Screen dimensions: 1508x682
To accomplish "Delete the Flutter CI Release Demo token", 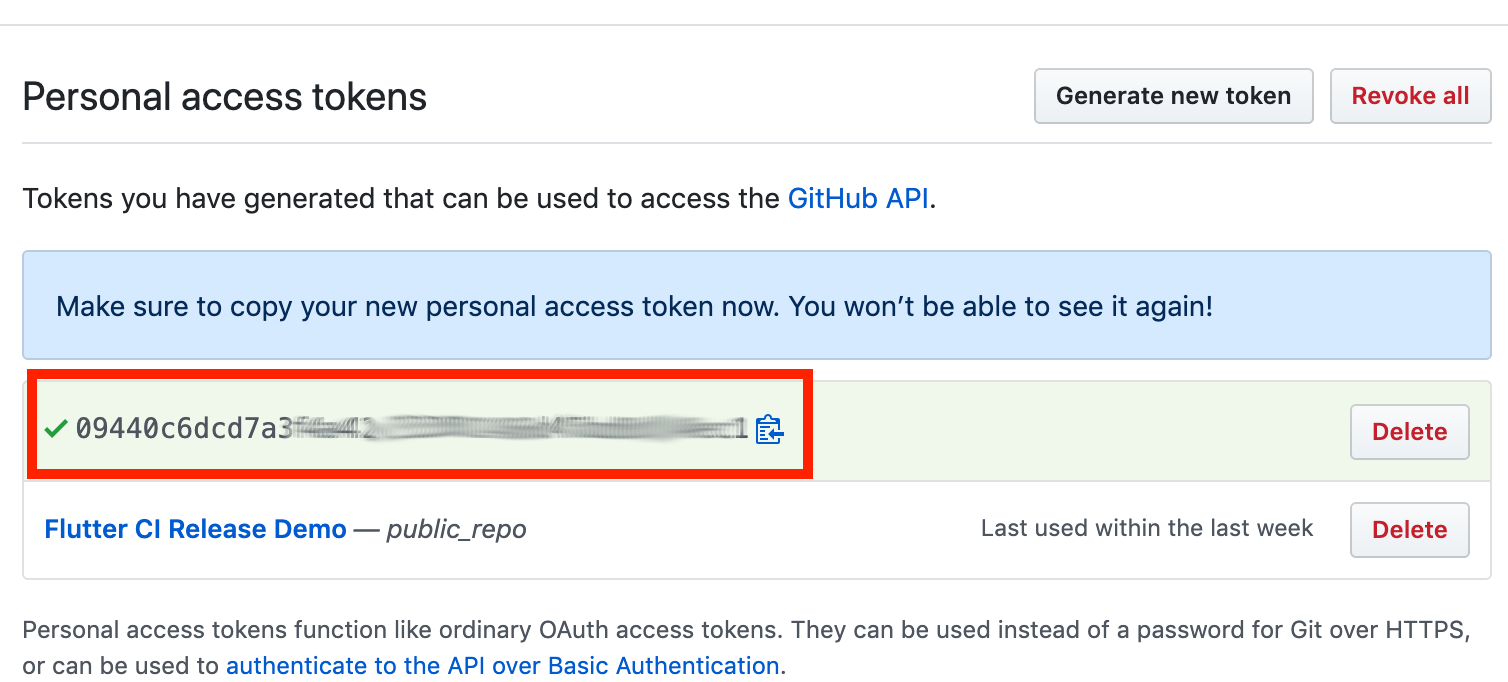I will (1409, 530).
